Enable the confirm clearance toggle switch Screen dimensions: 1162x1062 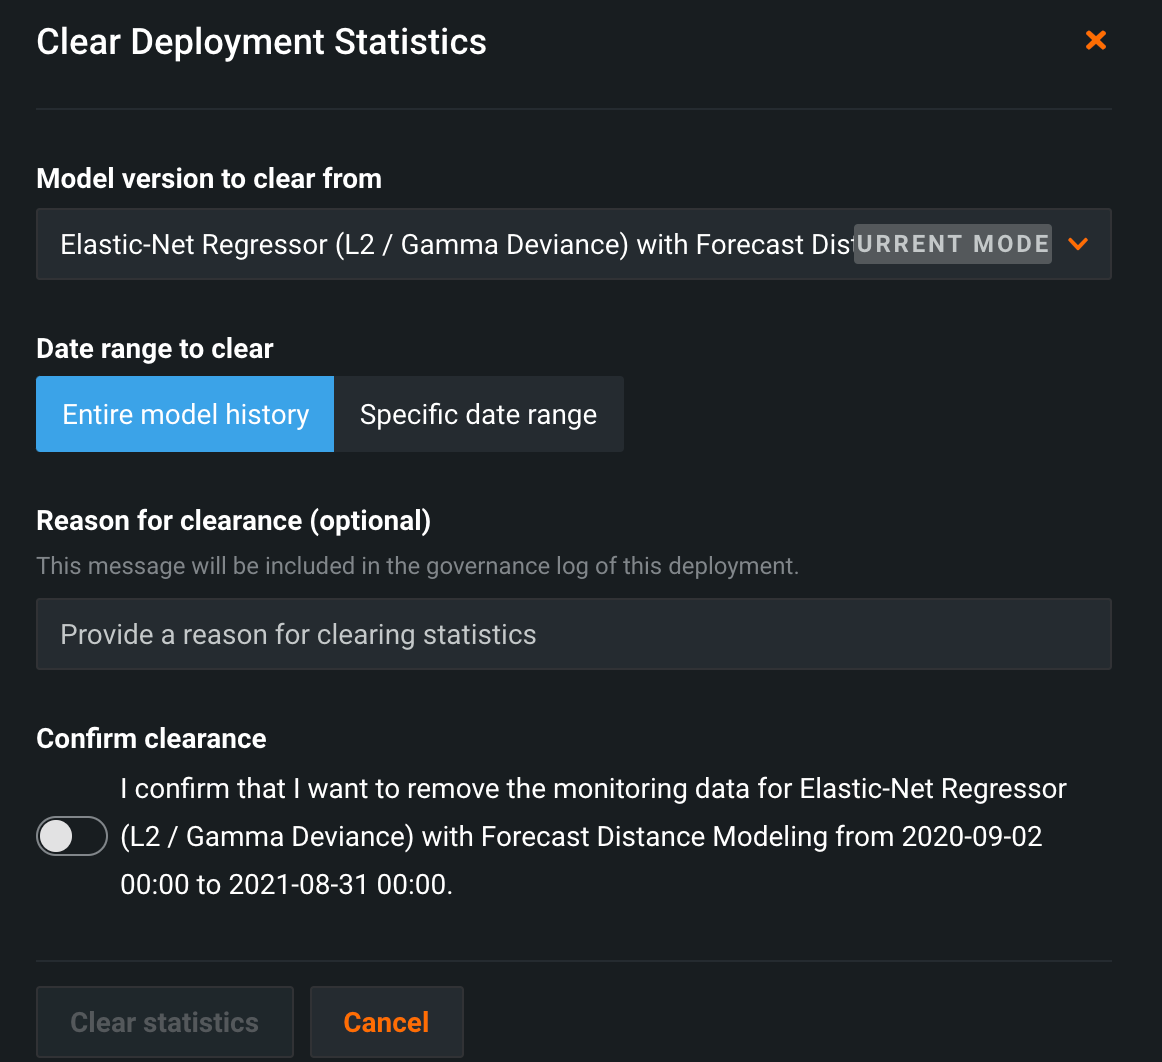click(x=72, y=836)
